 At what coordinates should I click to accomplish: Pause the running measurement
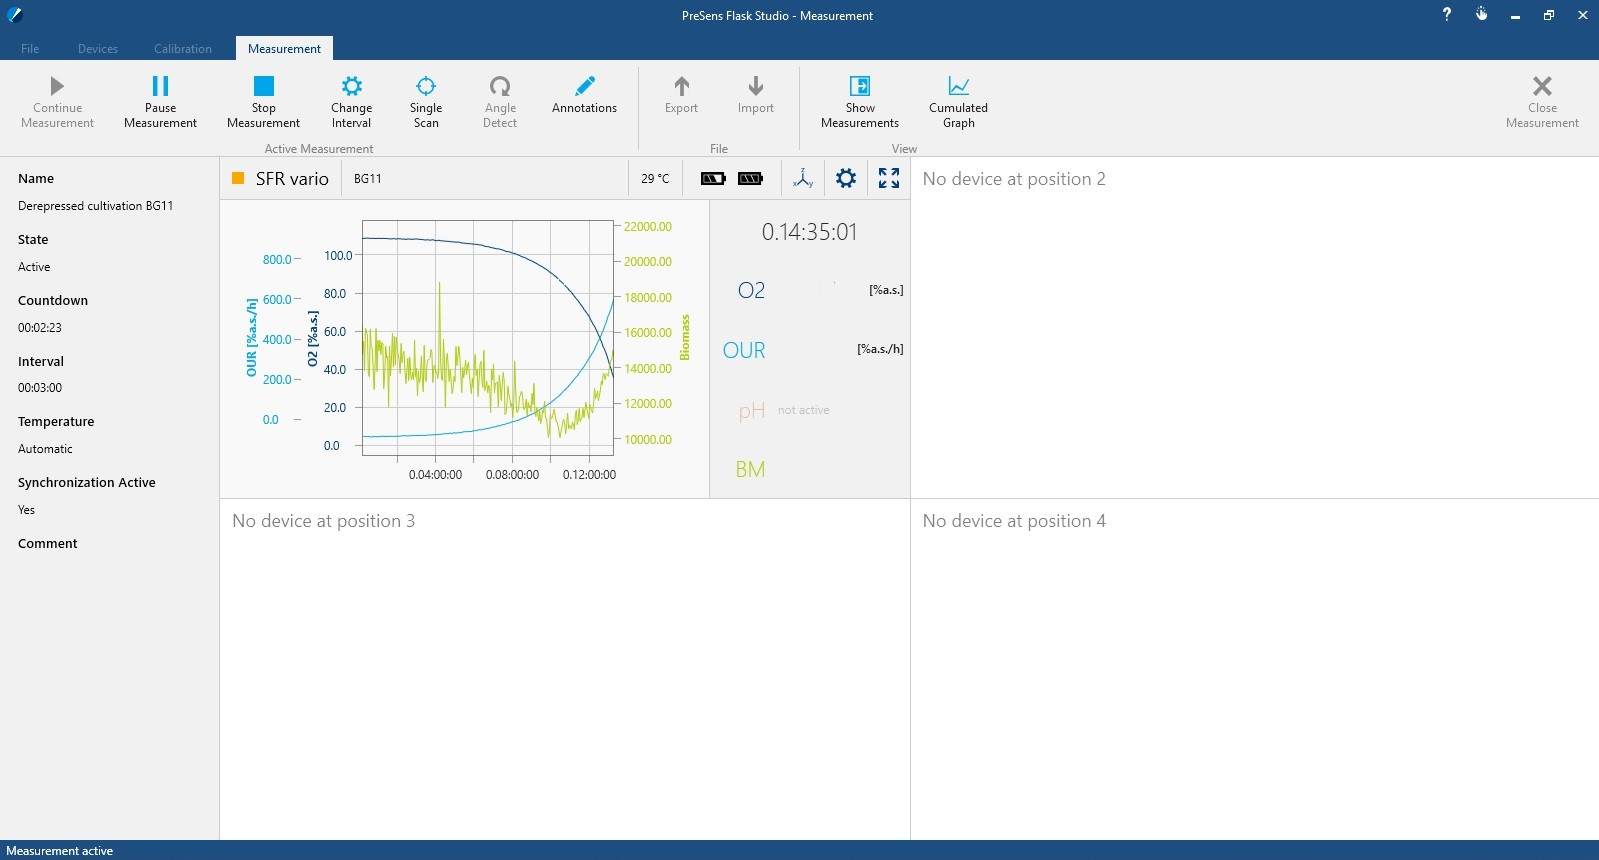coord(160,101)
